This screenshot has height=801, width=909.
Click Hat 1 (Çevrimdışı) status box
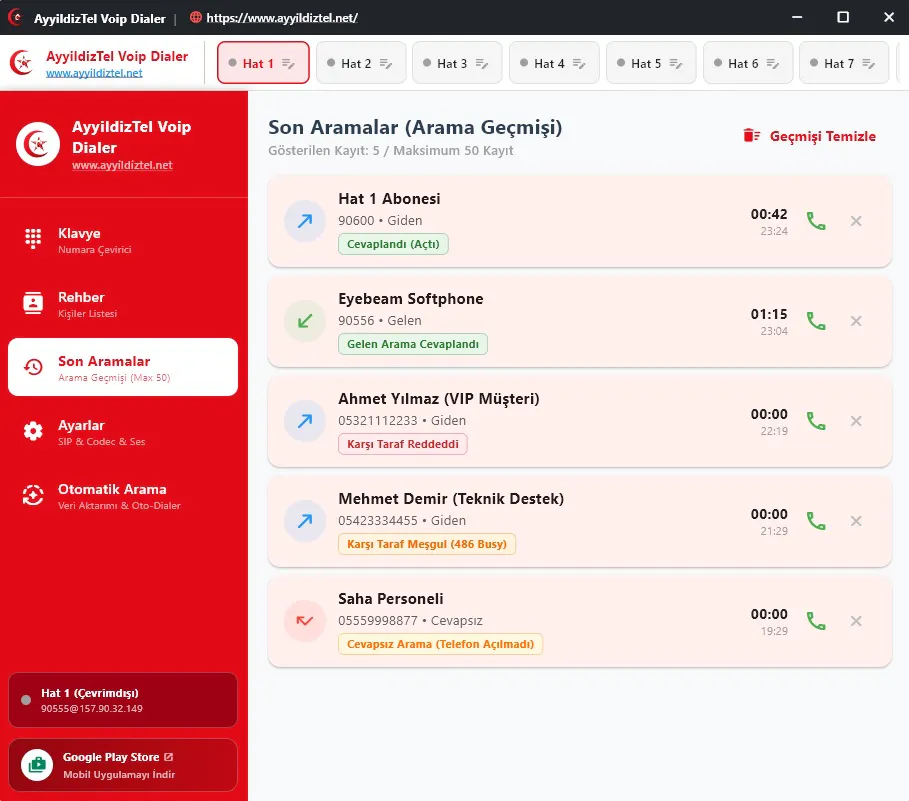[123, 700]
